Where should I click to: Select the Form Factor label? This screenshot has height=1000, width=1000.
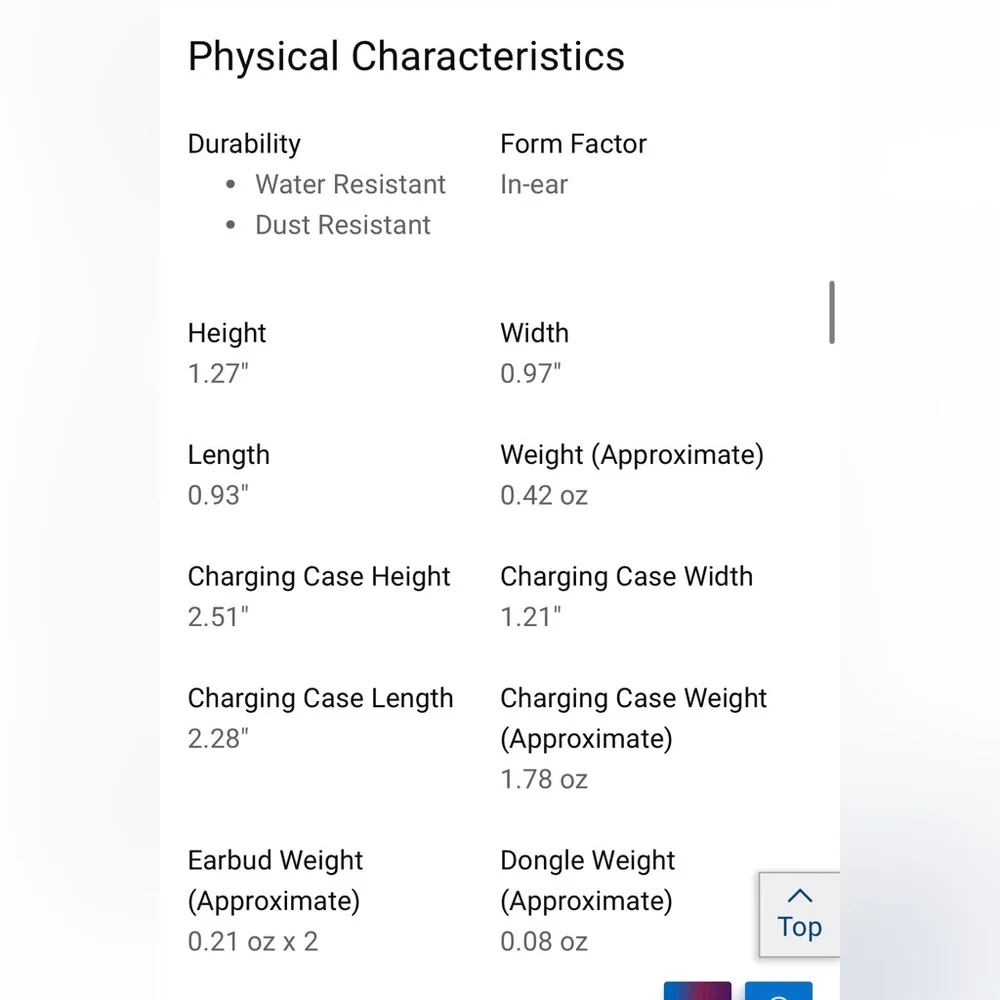(573, 143)
